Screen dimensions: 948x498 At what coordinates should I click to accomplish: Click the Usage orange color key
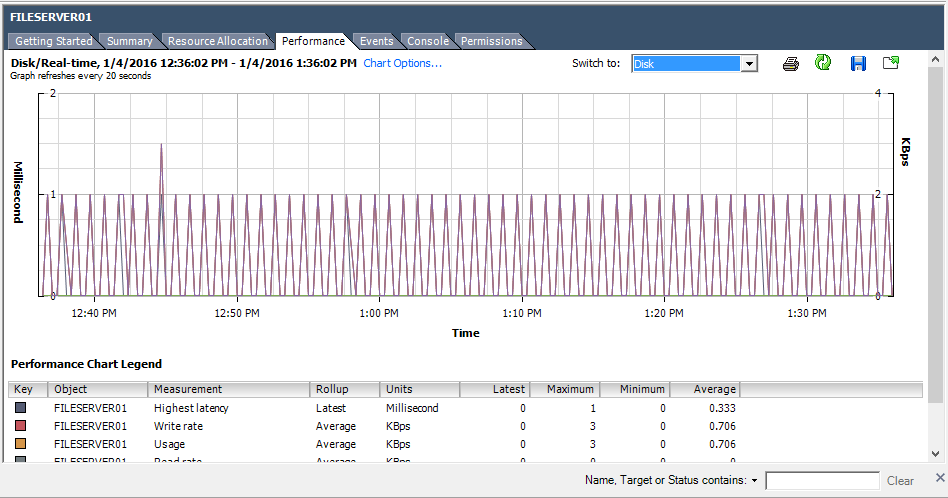coord(21,444)
